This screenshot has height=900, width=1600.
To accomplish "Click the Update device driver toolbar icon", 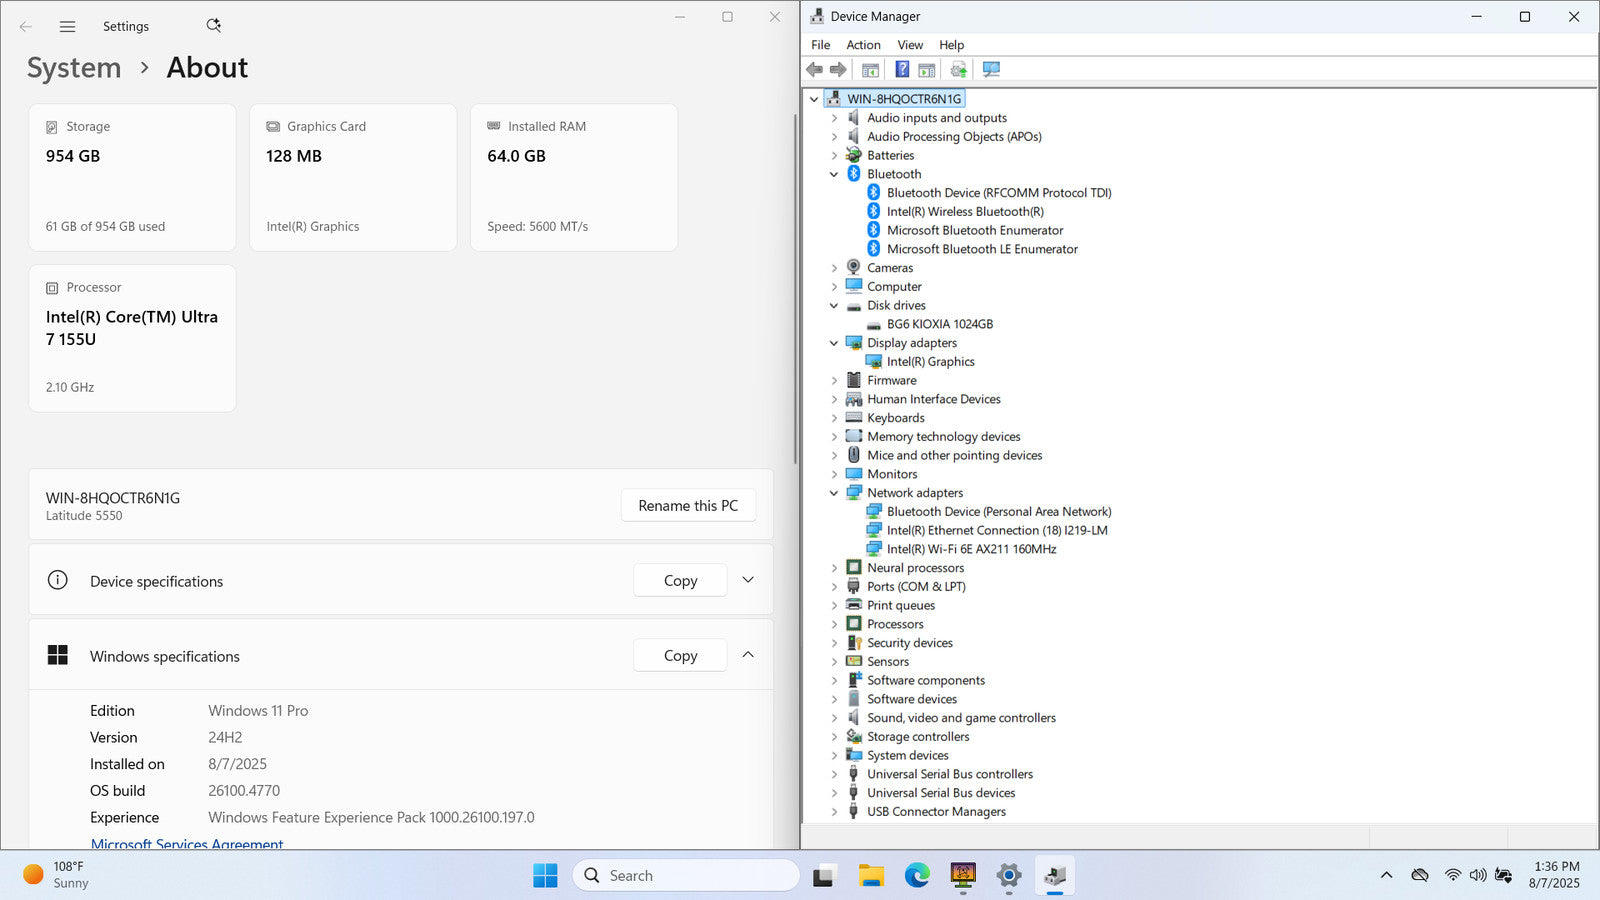I will pos(958,70).
